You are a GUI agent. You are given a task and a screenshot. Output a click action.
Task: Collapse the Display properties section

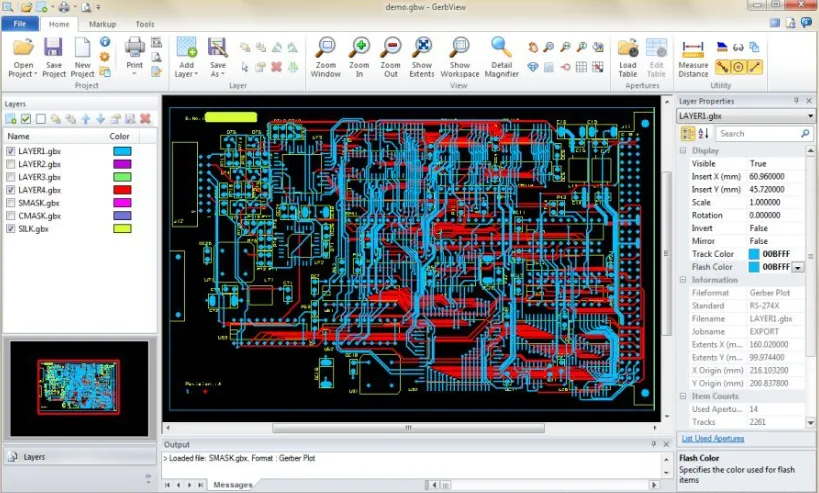coord(683,150)
